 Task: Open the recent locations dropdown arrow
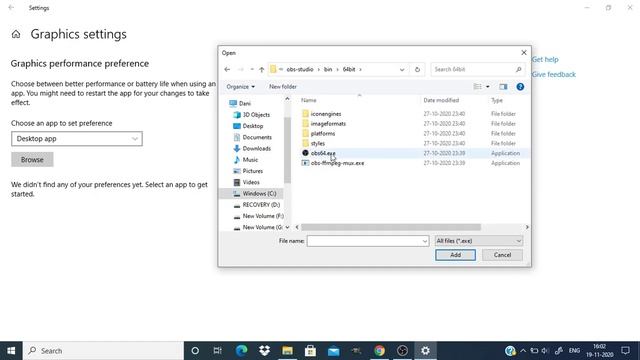pyautogui.click(x=252, y=69)
